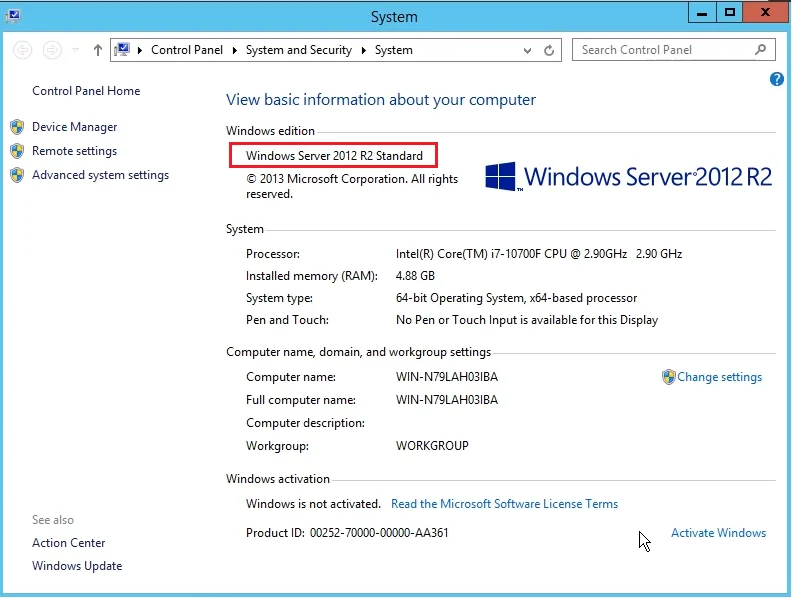Click the 2013 Microsoft Corporation copyright text
Image resolution: width=792 pixels, height=599 pixels.
(352, 186)
